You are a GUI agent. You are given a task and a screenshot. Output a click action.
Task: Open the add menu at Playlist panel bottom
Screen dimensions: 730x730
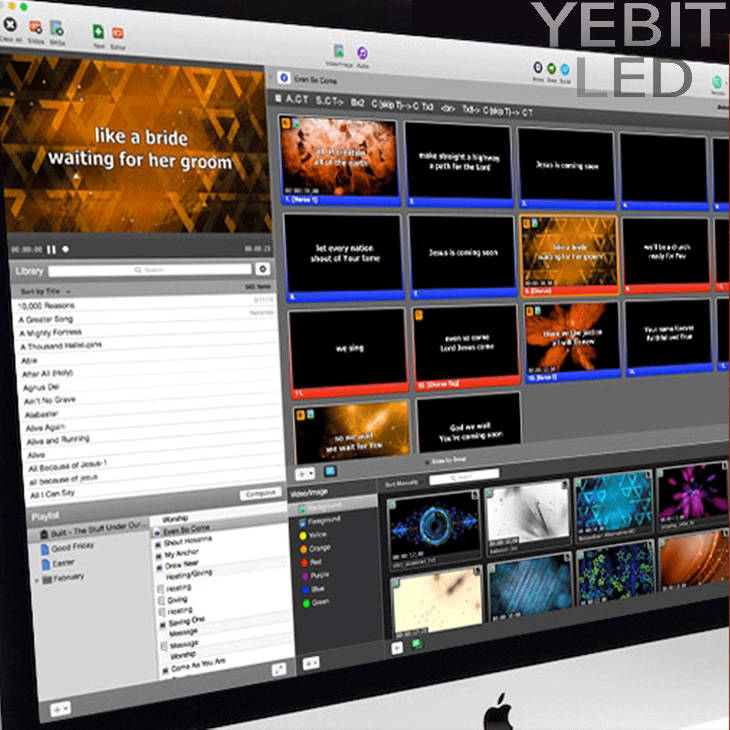click(59, 707)
